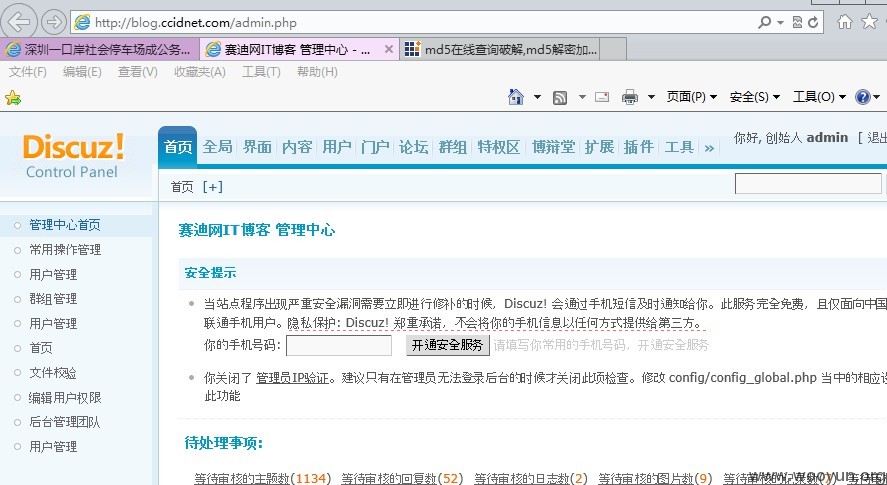Open 管理中心首页 in the sidebar
The width and height of the screenshot is (887, 485).
pos(65,225)
